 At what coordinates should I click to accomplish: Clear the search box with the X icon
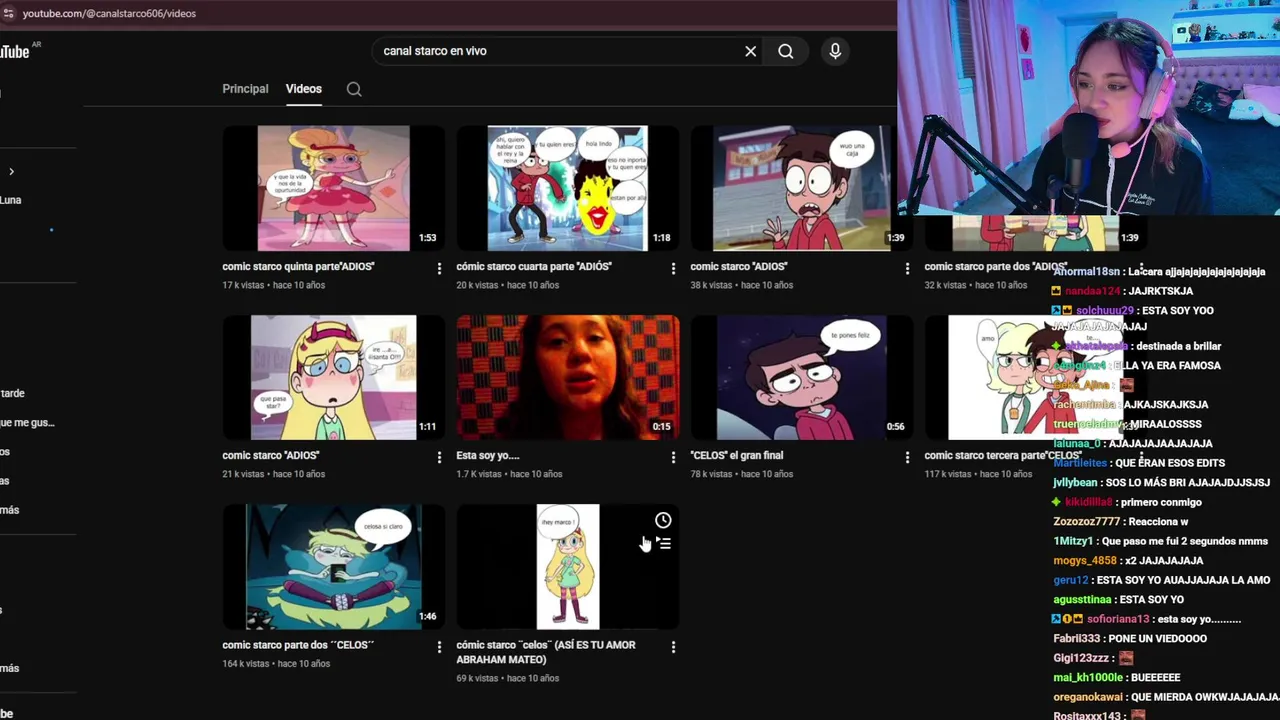click(x=750, y=51)
